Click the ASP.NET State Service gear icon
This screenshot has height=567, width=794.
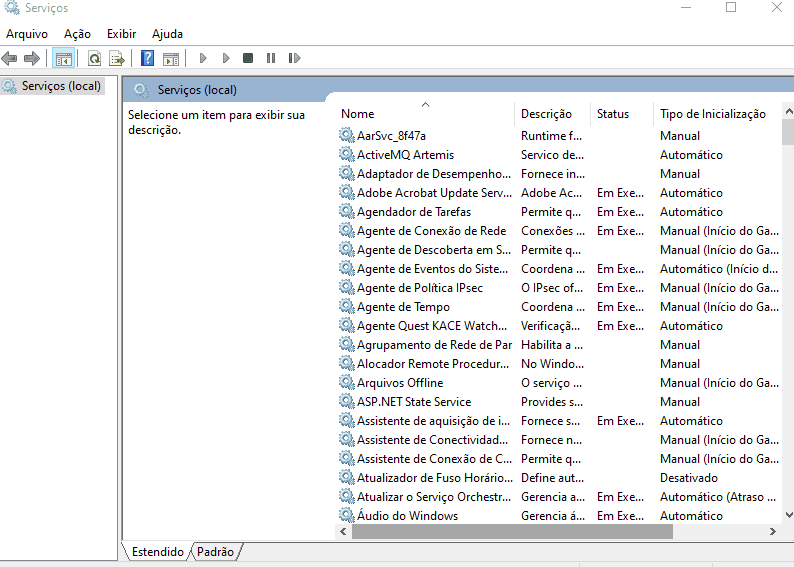pos(346,401)
